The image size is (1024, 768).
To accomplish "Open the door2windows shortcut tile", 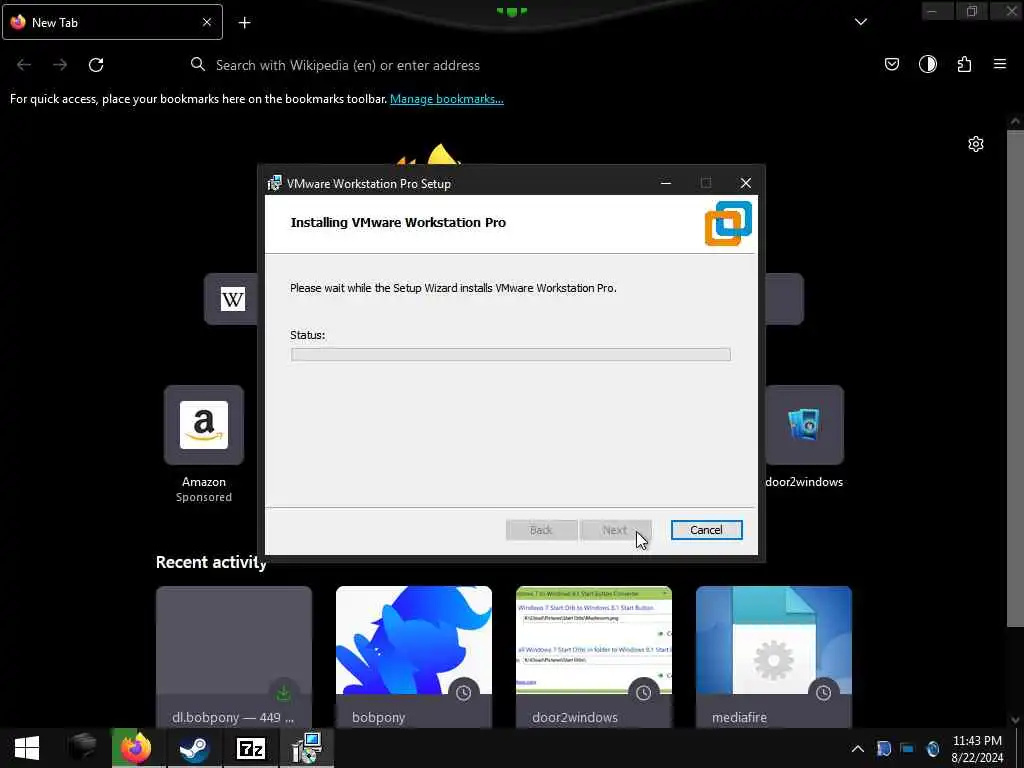I will coord(804,425).
